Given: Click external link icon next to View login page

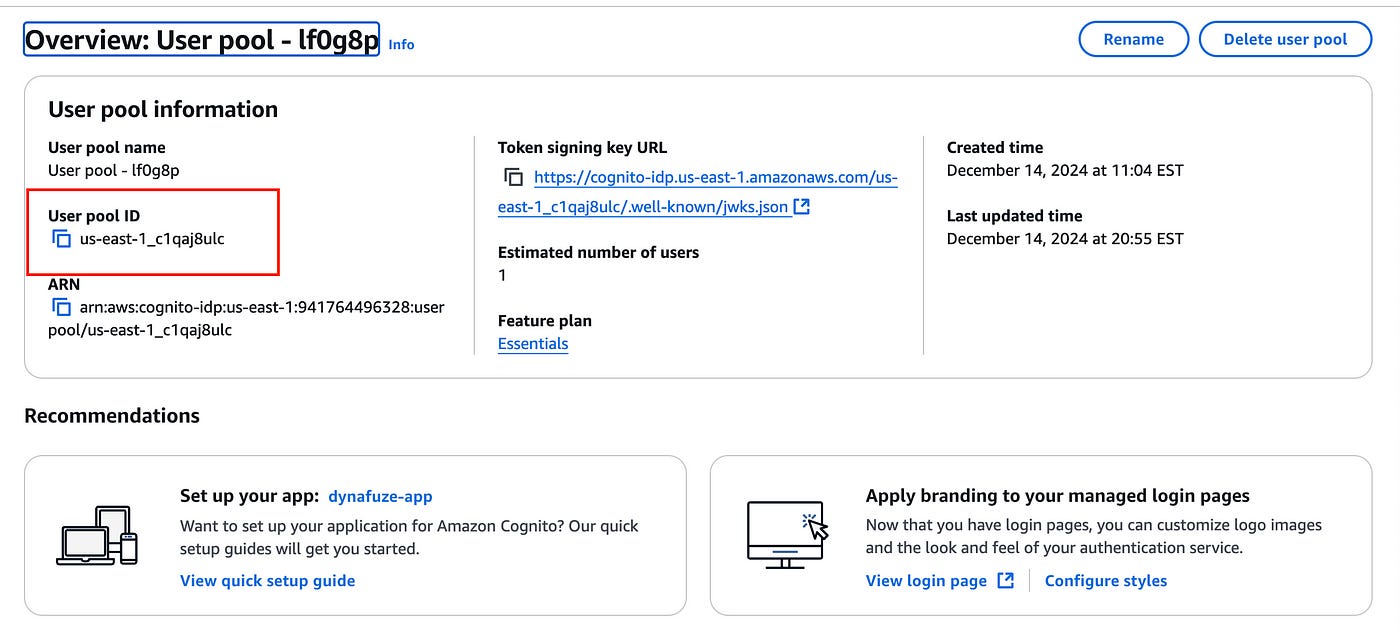Looking at the screenshot, I should 1006,581.
